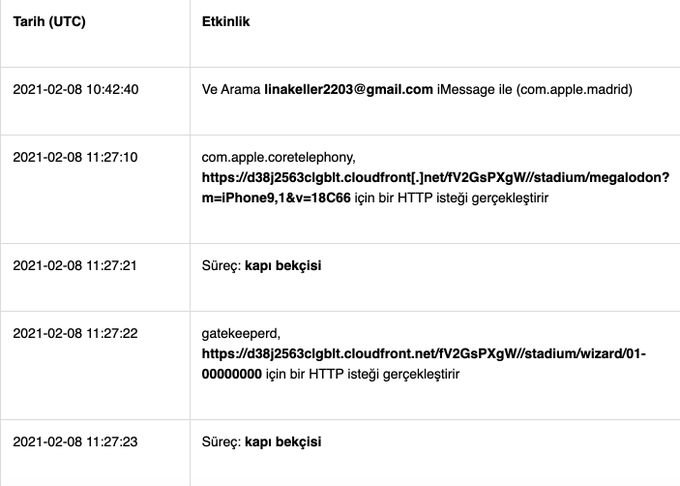Viewport: 680px width, 486px height.
Task: Select the linakeller2203@gmail.com email address
Action: tap(348, 89)
